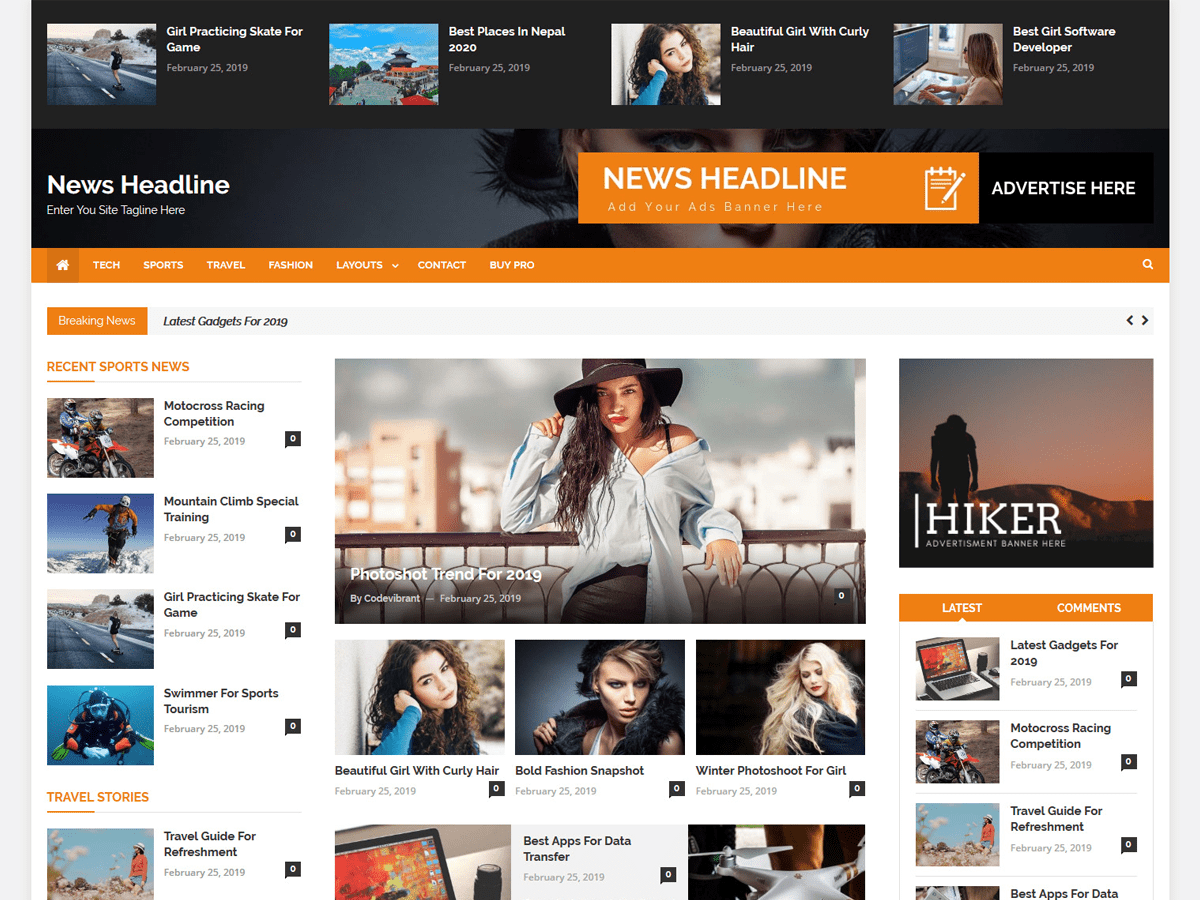Click the notepad icon in the ads banner
This screenshot has width=1200, height=900.
click(944, 187)
